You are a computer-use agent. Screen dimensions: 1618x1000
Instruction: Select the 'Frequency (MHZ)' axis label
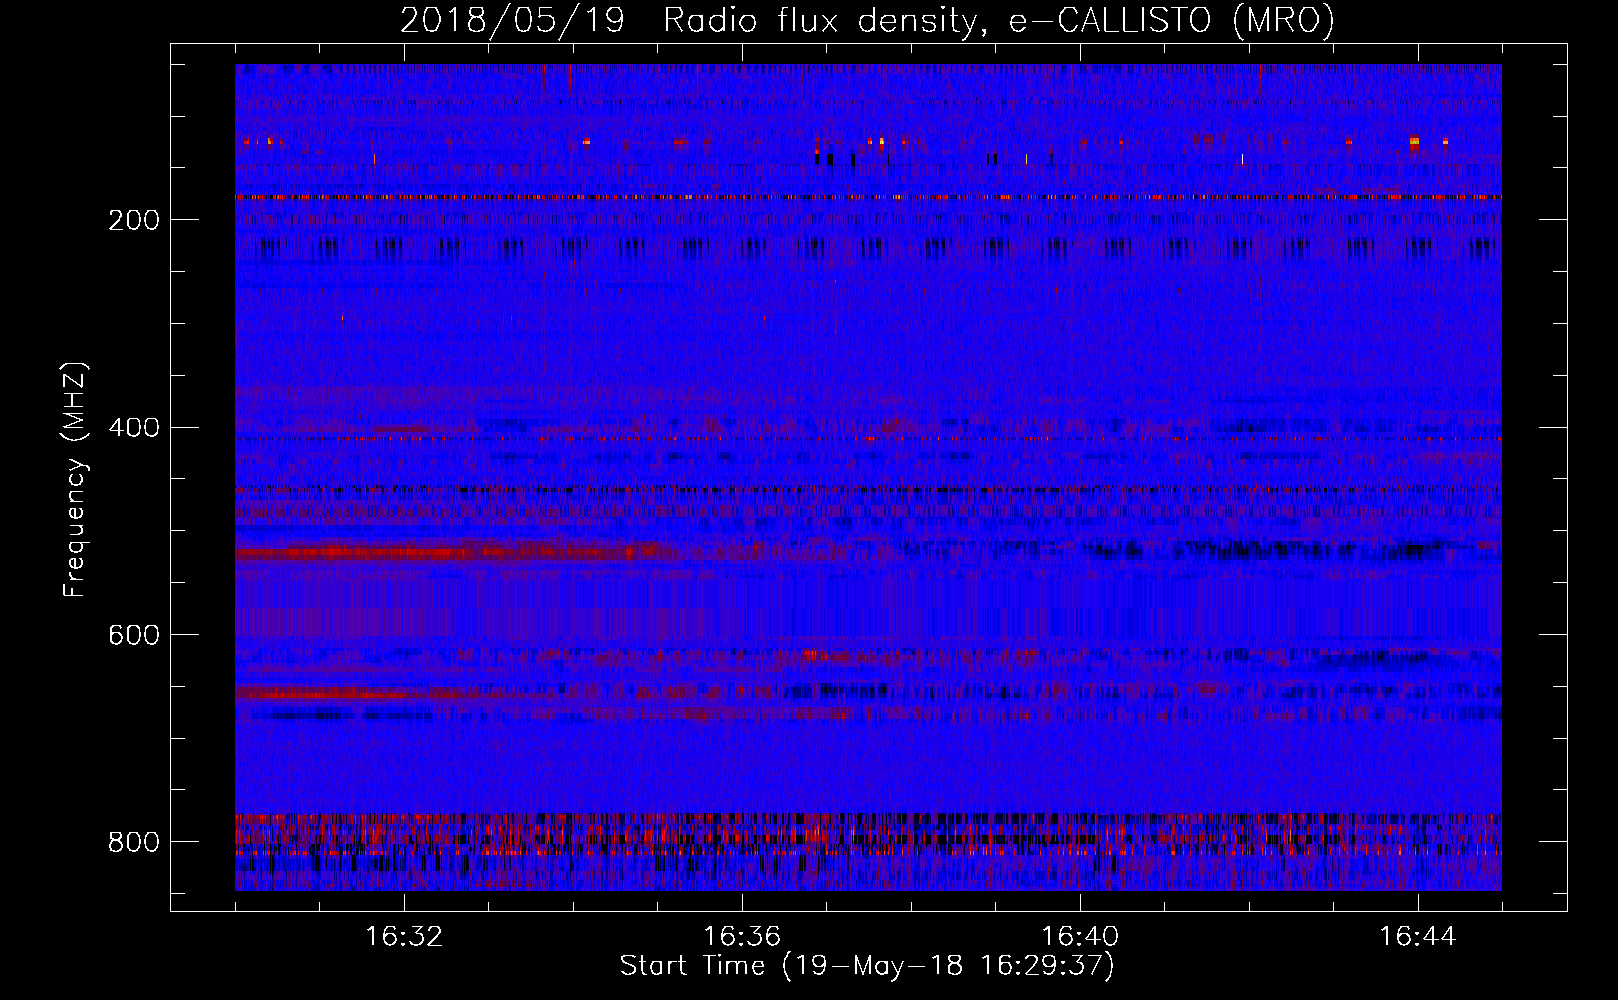coord(75,480)
